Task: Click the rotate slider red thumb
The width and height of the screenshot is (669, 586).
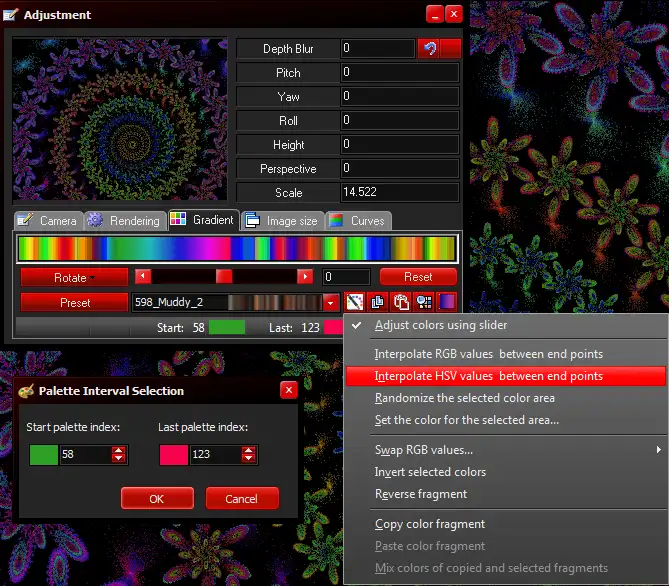Action: 224,277
